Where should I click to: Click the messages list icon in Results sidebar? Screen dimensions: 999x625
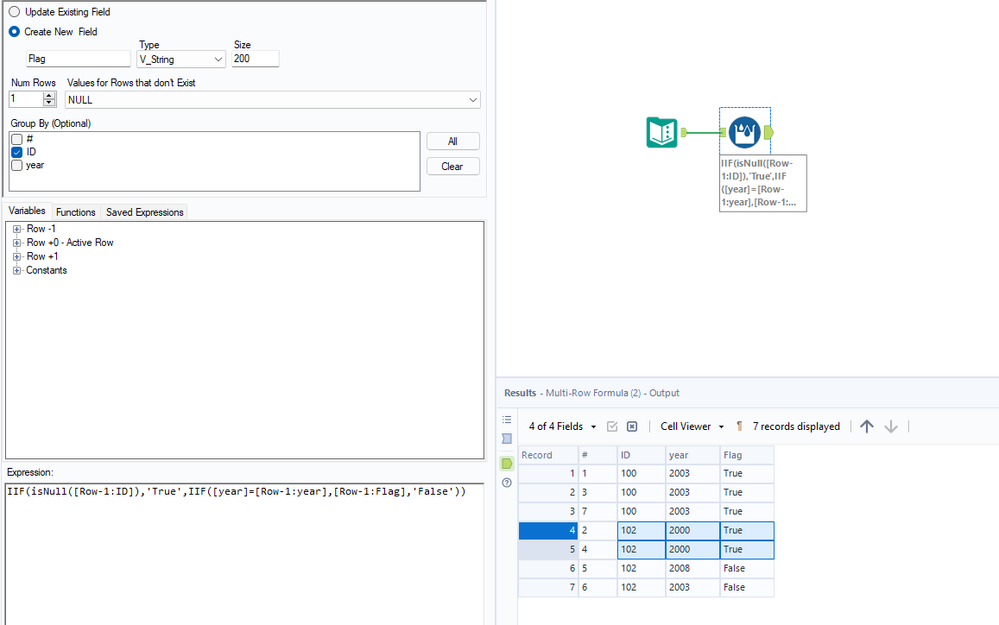pos(507,420)
